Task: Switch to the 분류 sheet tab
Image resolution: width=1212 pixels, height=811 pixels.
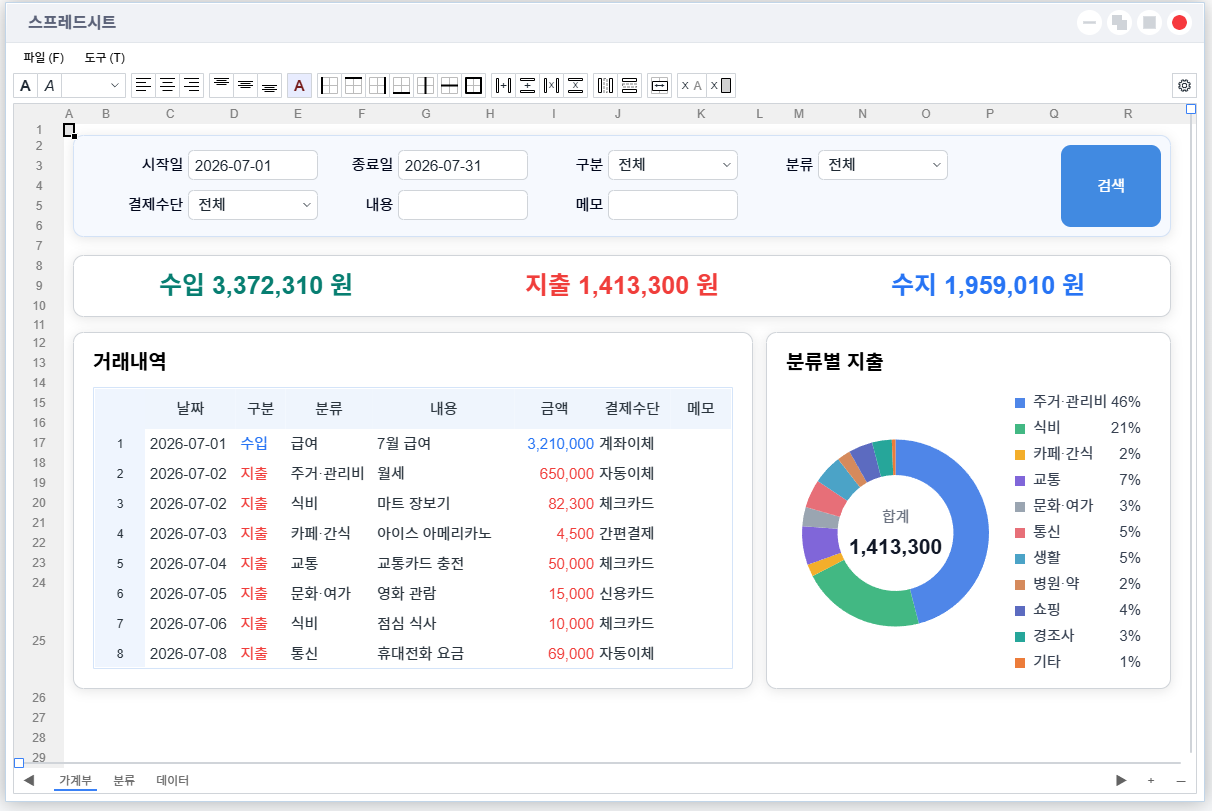Action: [124, 780]
